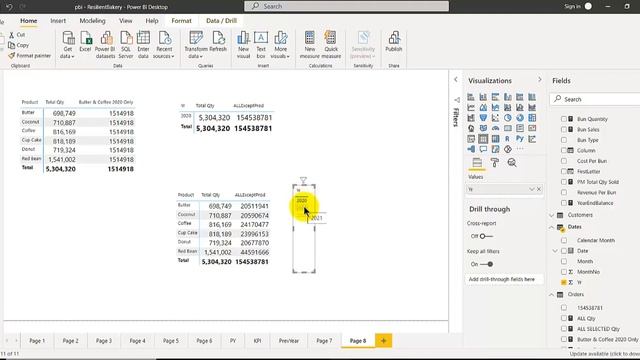Open the View ribbon tab

[x=126, y=21]
